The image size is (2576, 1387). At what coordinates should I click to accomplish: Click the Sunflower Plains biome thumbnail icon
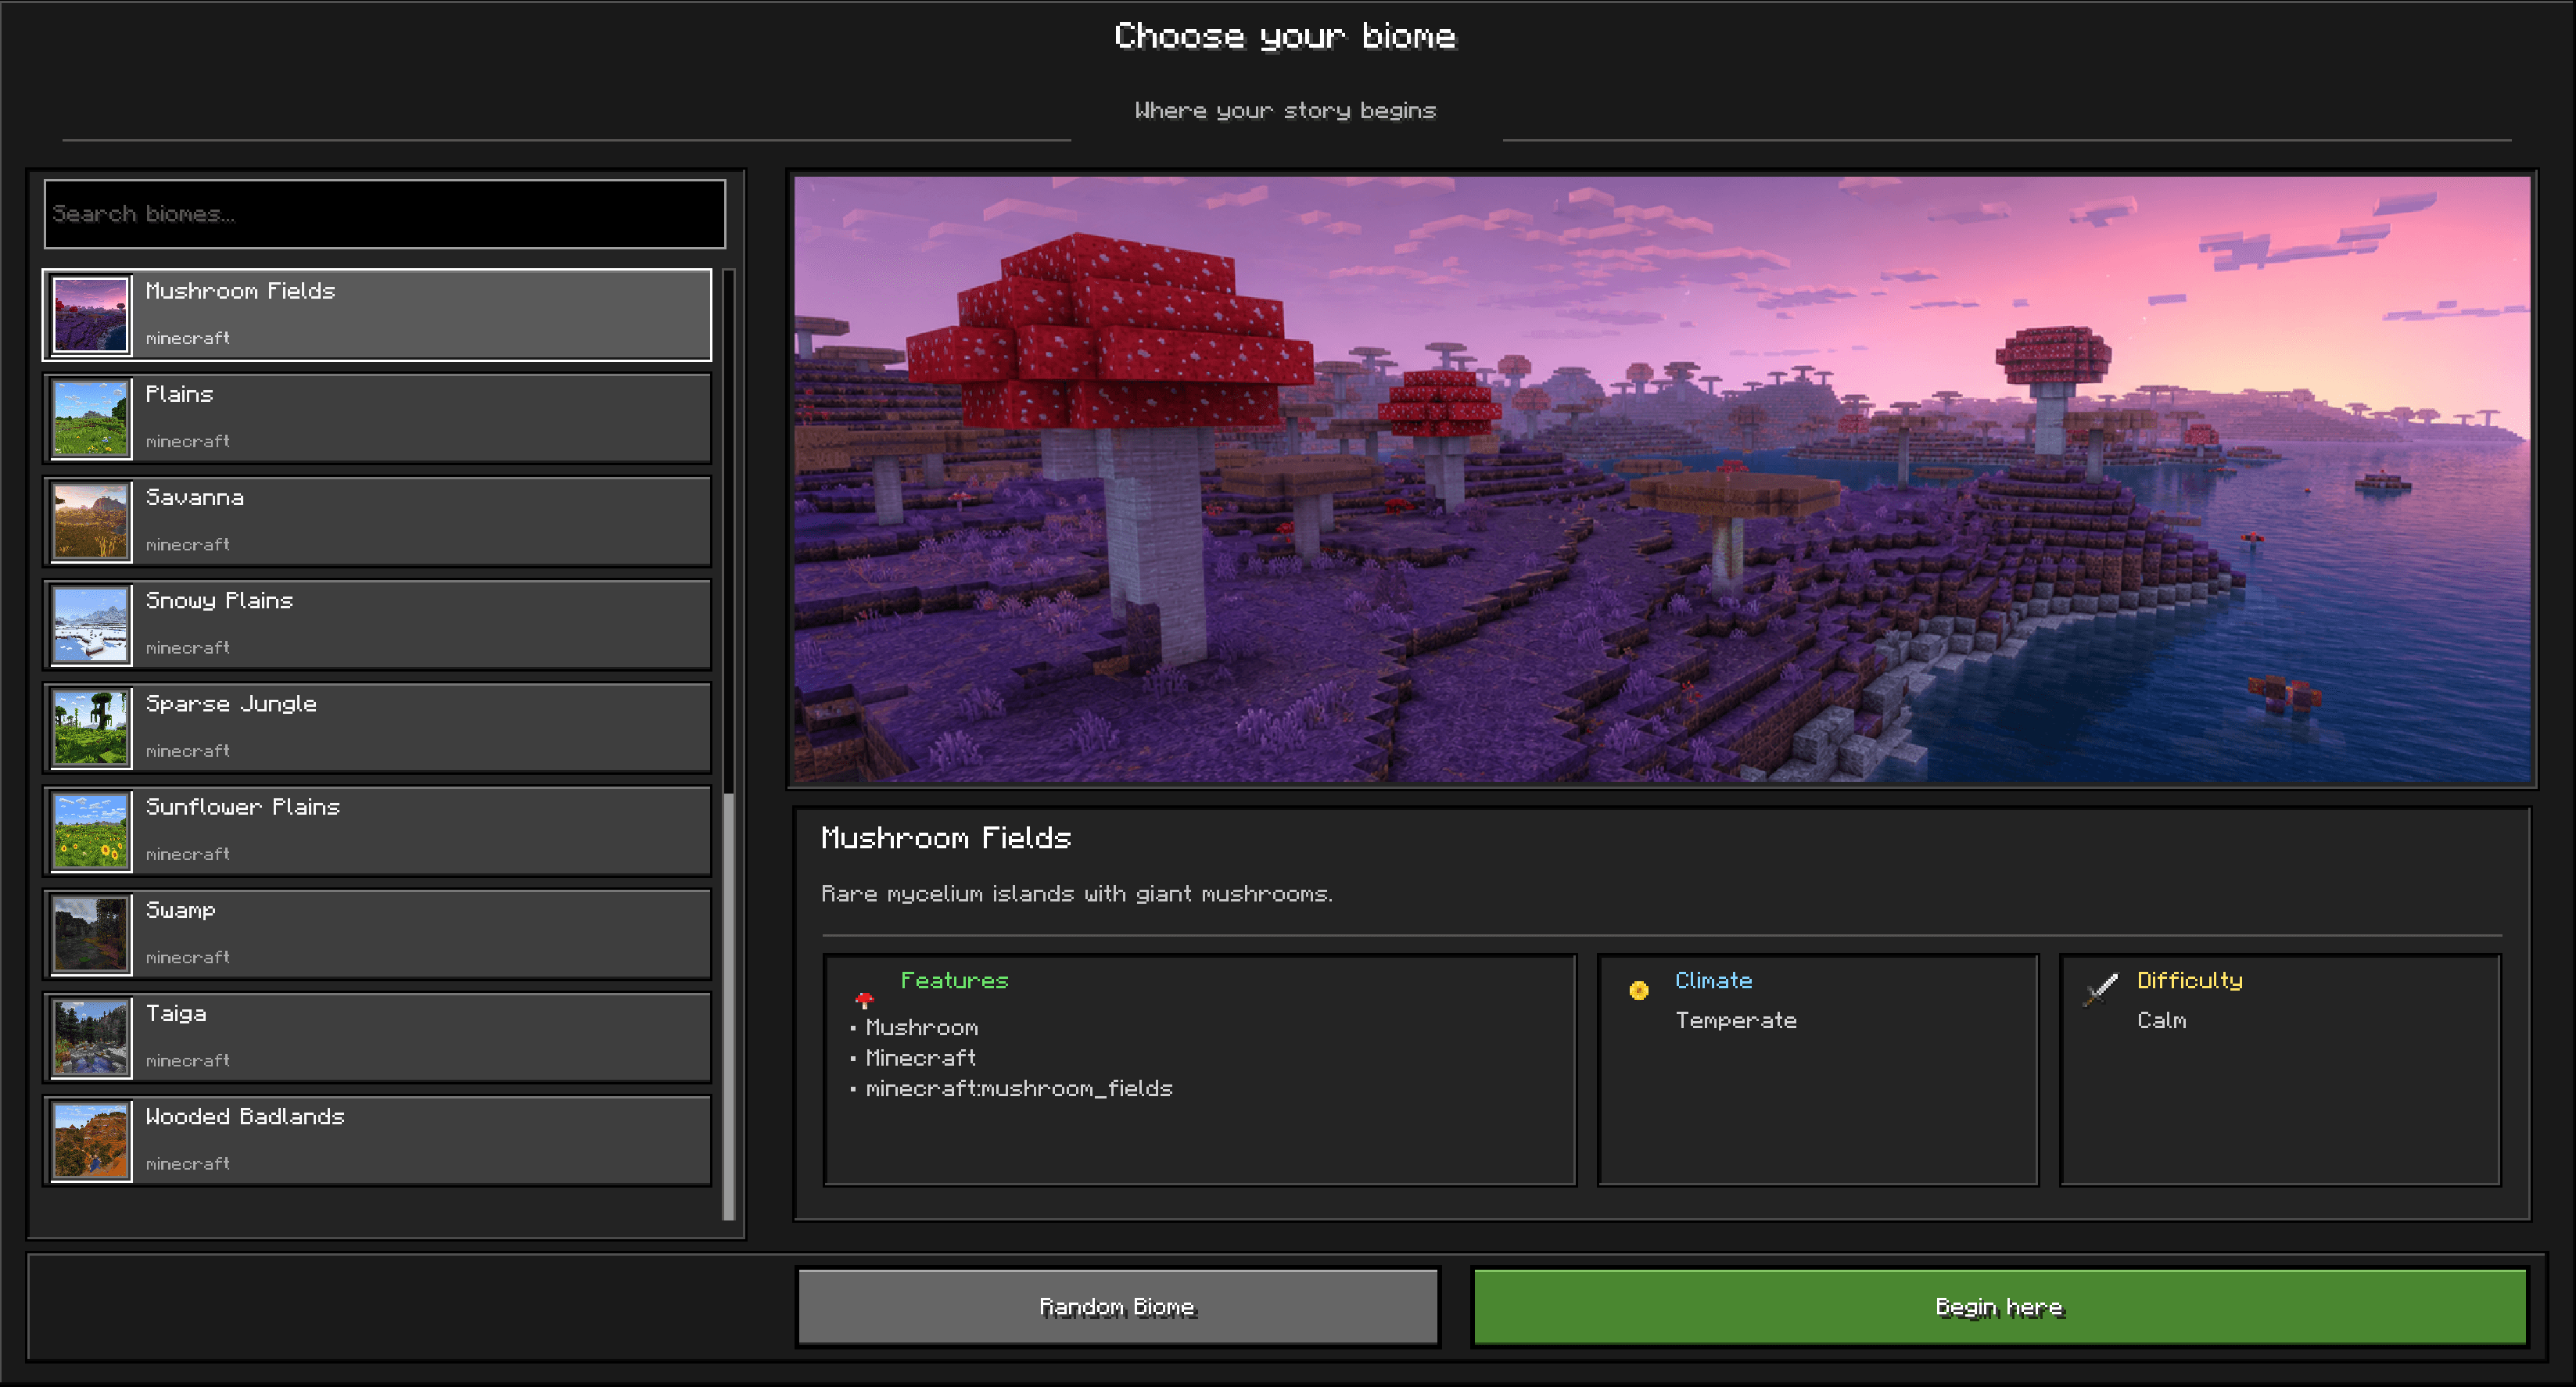91,831
